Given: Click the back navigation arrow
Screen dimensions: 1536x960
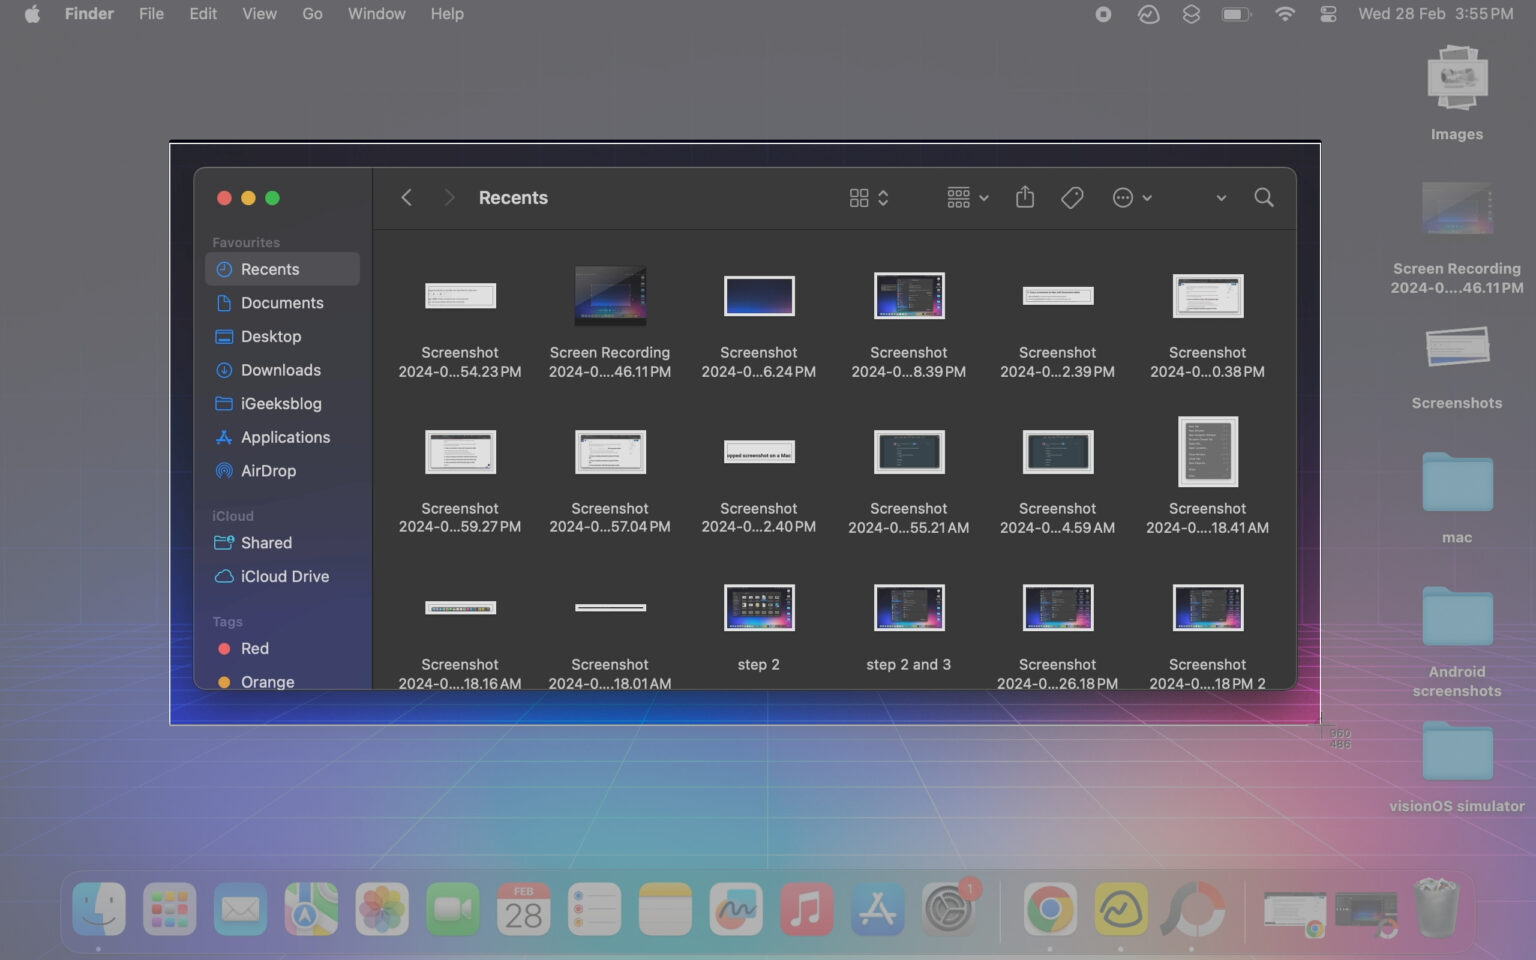Looking at the screenshot, I should (406, 197).
